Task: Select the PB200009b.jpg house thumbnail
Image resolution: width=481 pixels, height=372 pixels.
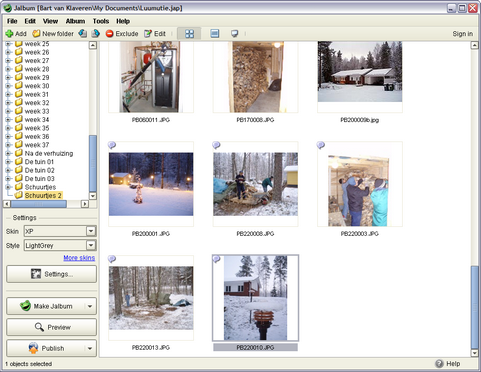Action: click(x=360, y=77)
